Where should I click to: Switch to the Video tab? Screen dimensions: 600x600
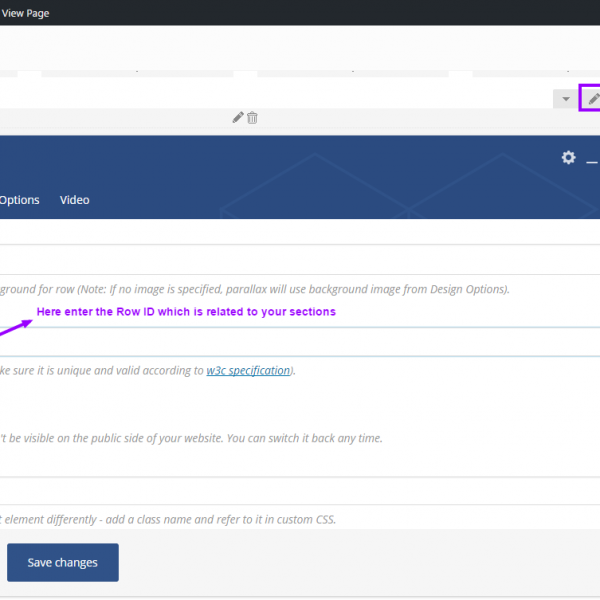74,200
